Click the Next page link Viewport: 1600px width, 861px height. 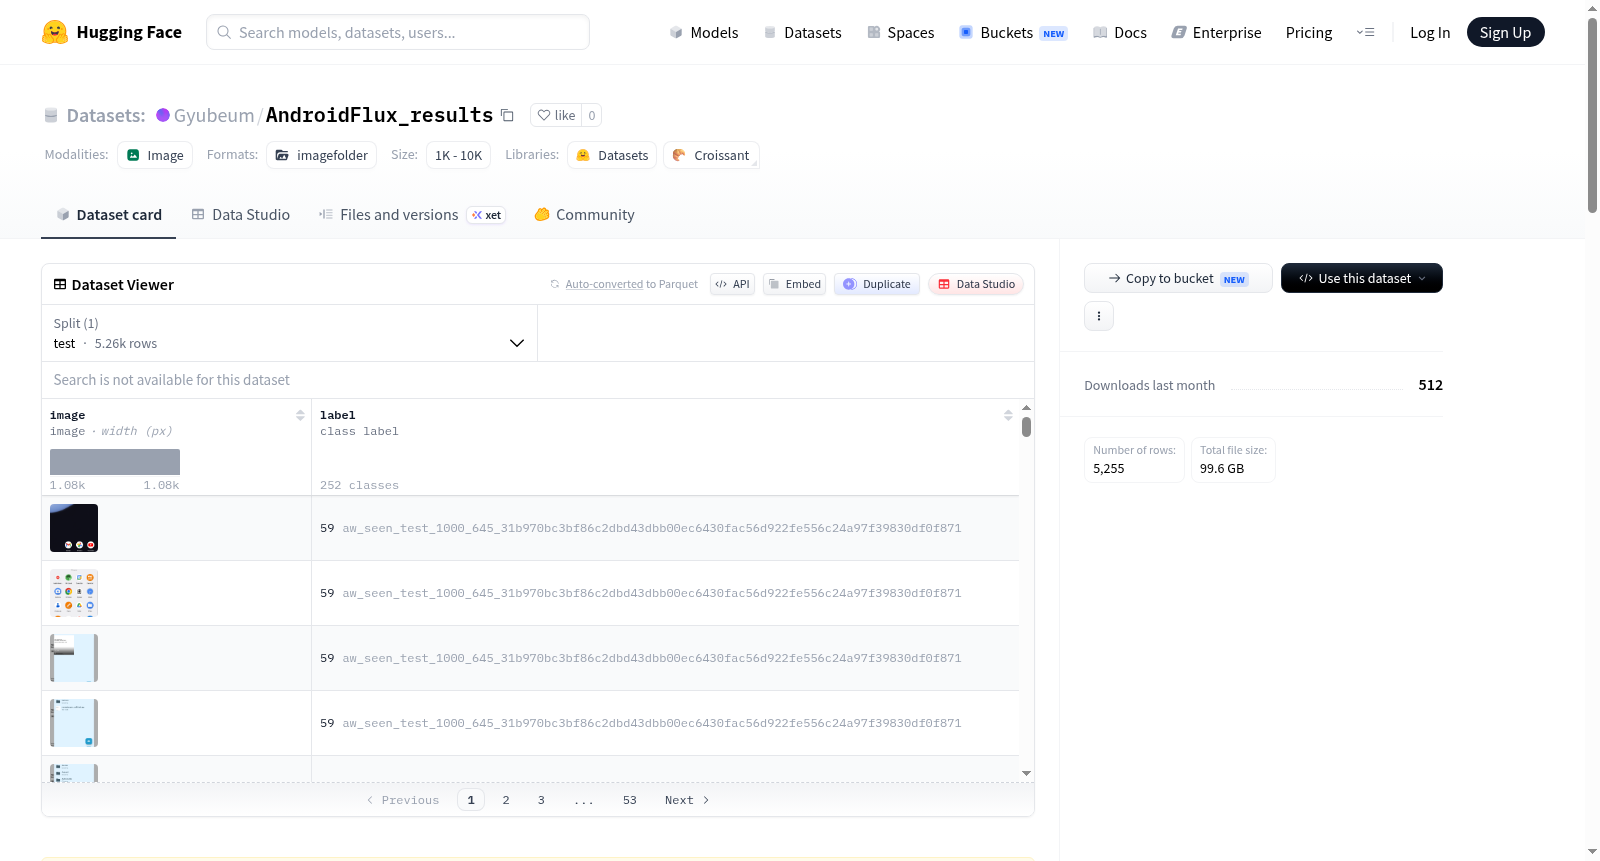687,800
